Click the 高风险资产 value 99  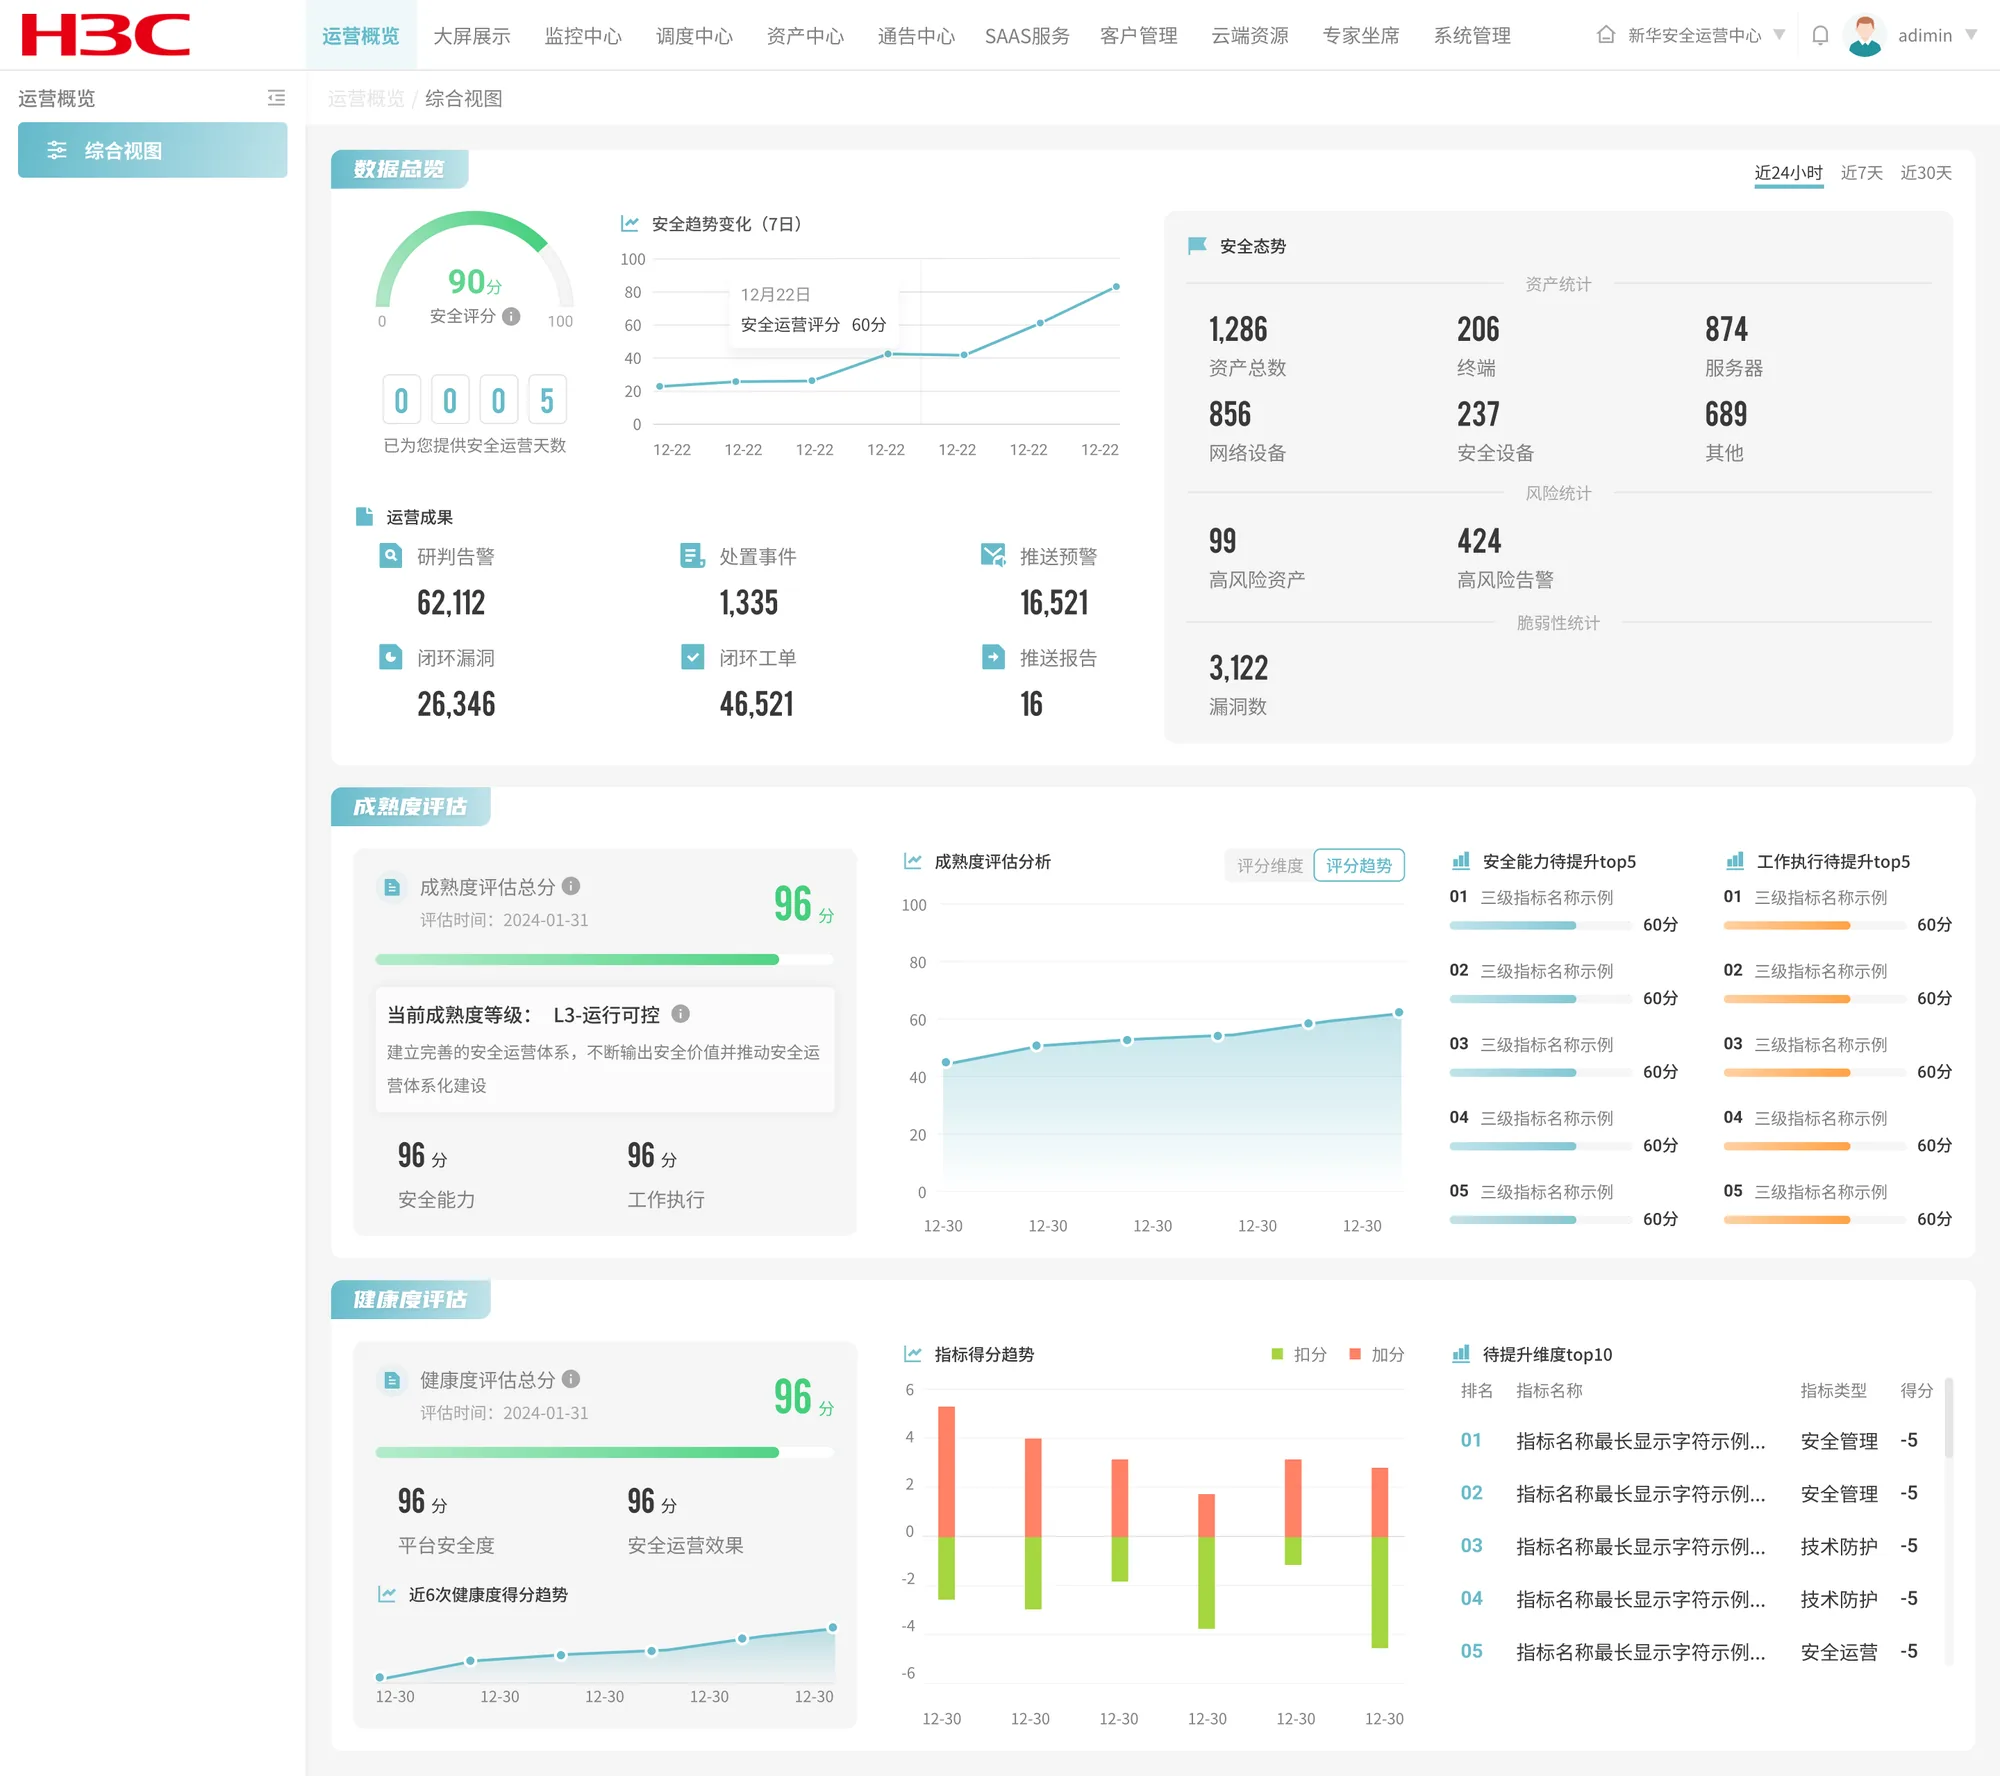[x=1222, y=541]
